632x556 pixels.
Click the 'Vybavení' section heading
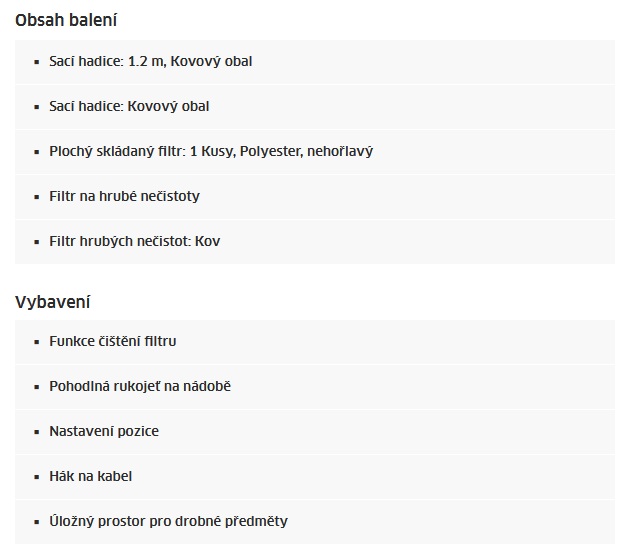pyautogui.click(x=53, y=302)
